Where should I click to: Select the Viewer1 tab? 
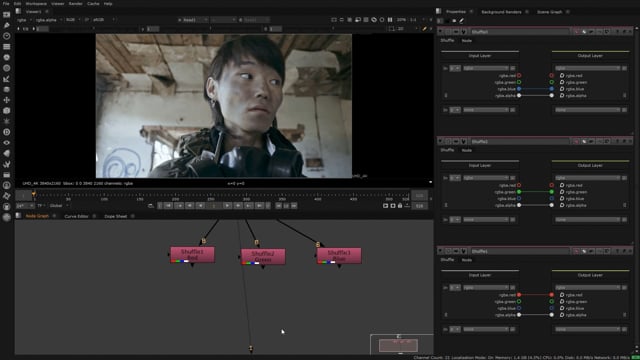pos(33,12)
